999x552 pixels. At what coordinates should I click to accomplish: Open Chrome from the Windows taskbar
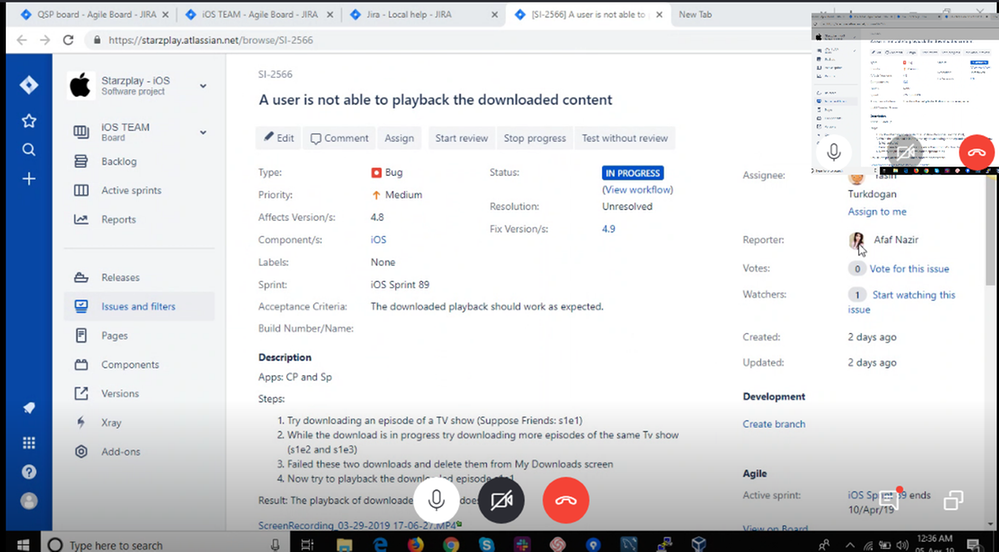451,544
